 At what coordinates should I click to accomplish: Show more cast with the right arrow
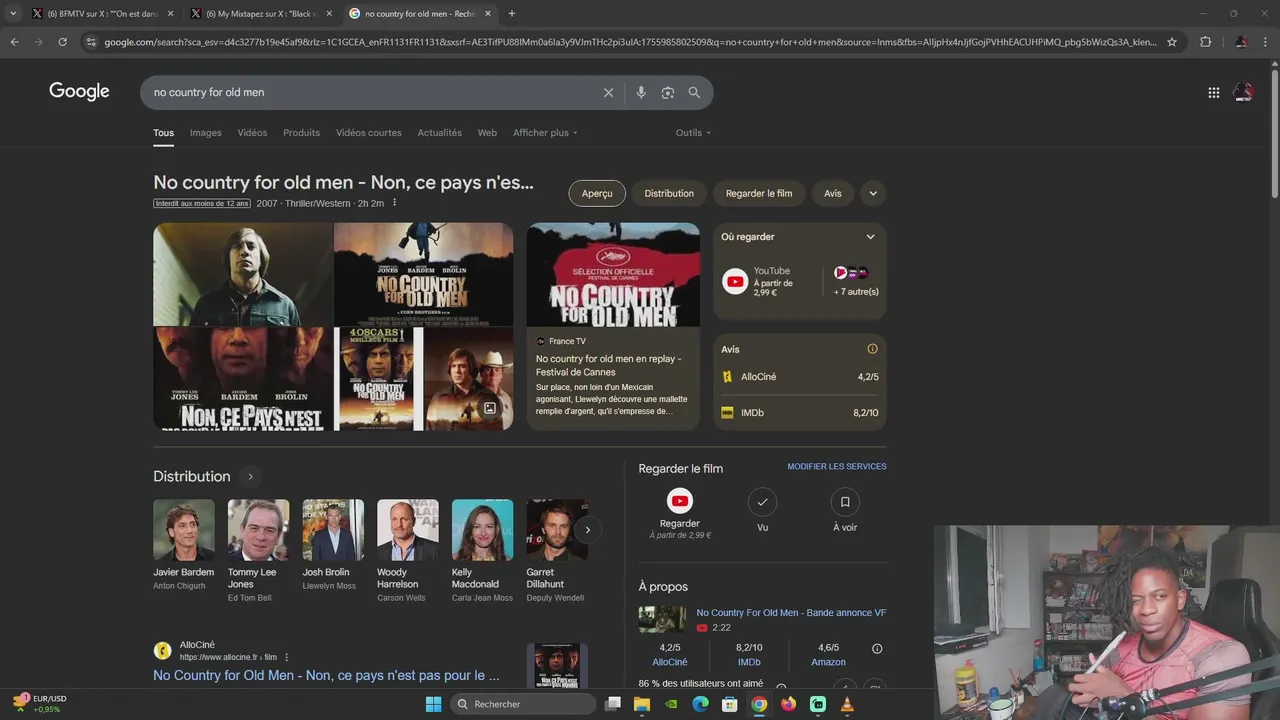(x=588, y=530)
